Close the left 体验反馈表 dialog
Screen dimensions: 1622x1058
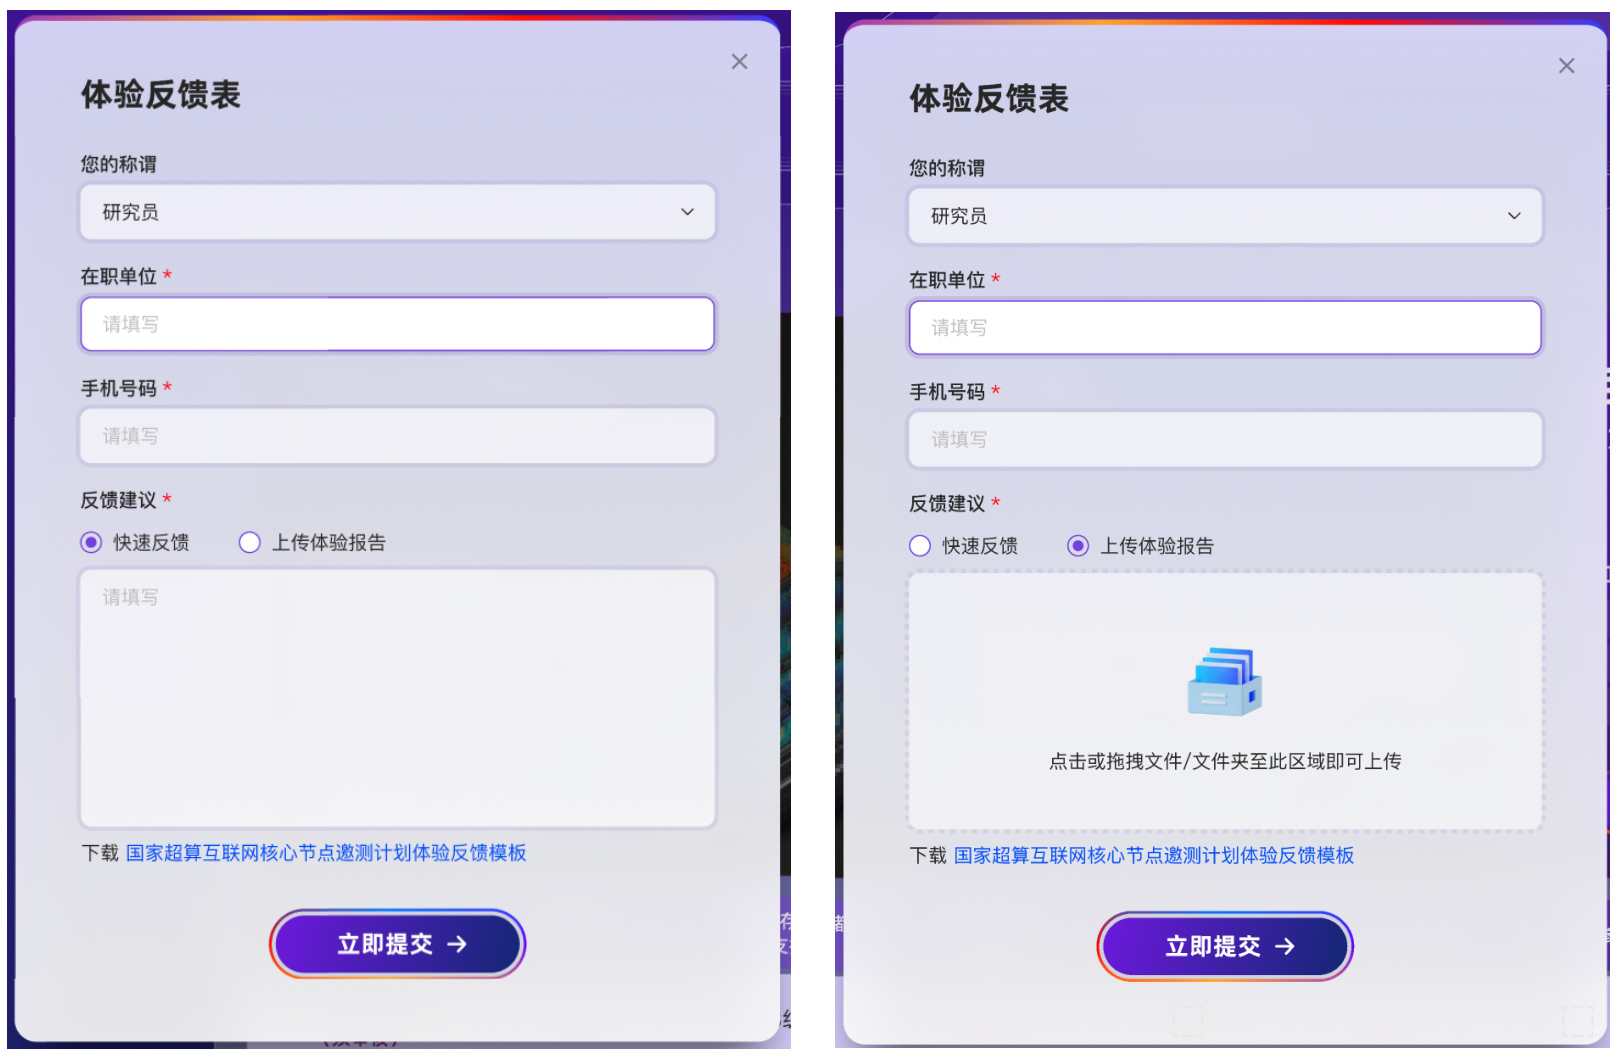(739, 61)
